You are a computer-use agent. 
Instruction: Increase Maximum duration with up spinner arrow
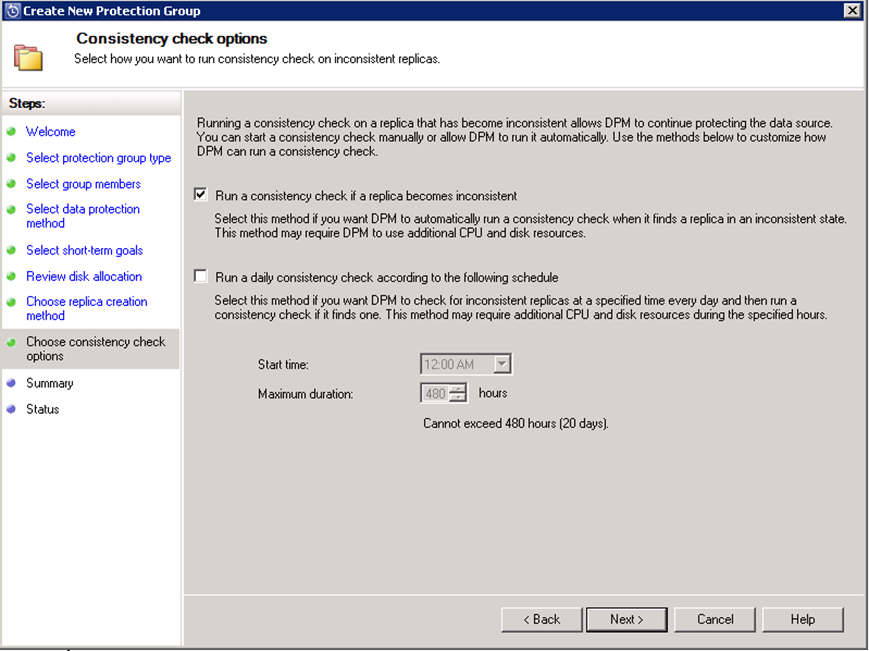pos(458,388)
